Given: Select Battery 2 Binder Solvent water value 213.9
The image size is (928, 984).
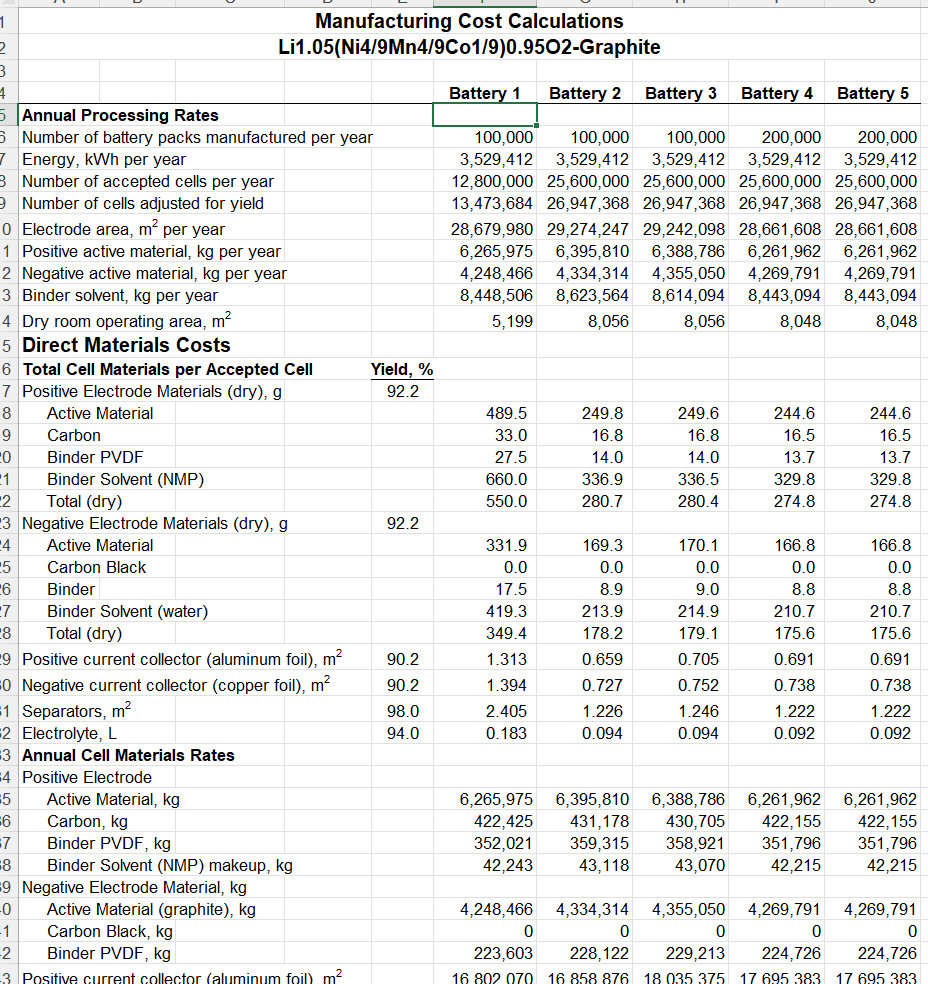Looking at the screenshot, I should (x=602, y=611).
